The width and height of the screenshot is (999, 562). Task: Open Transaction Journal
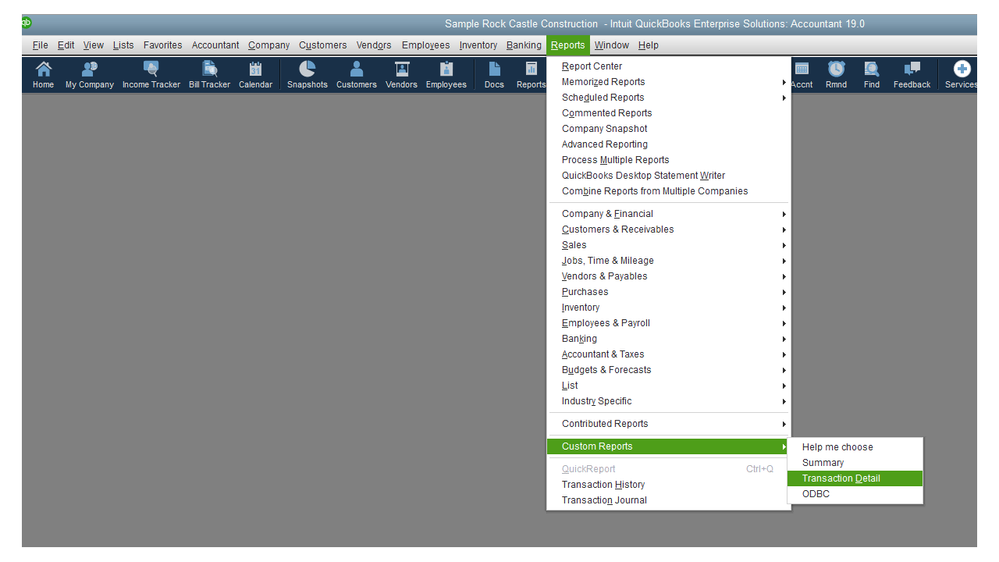tap(669, 500)
